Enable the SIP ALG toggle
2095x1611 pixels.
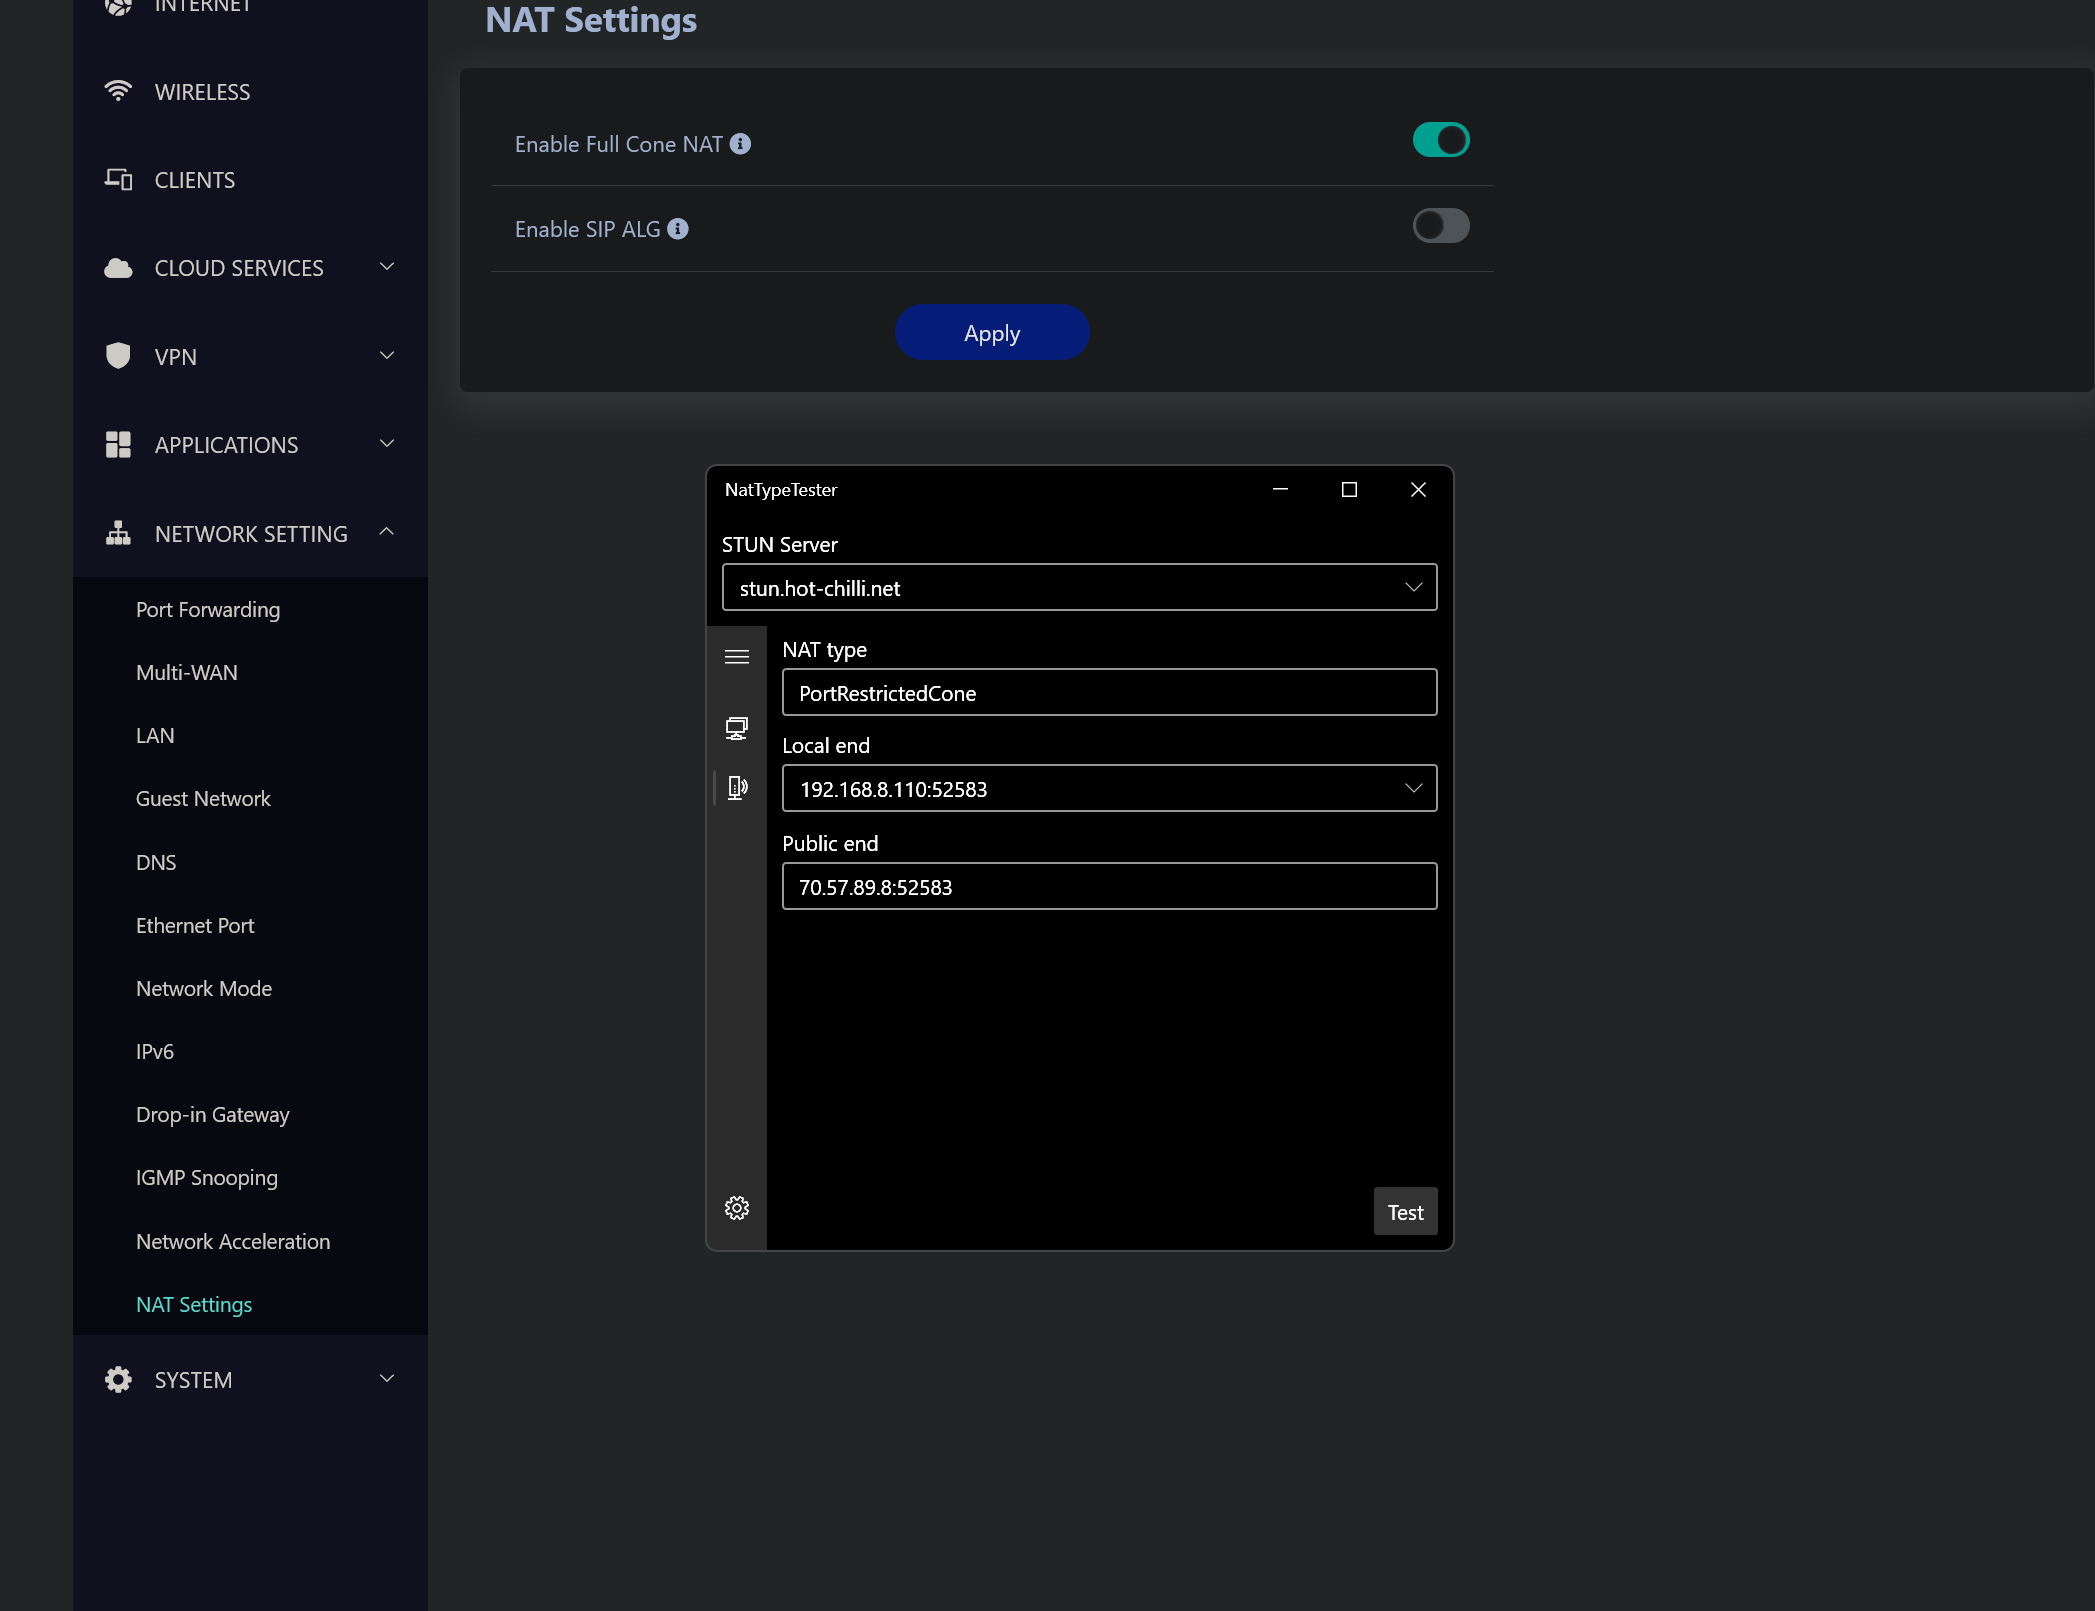(x=1441, y=226)
